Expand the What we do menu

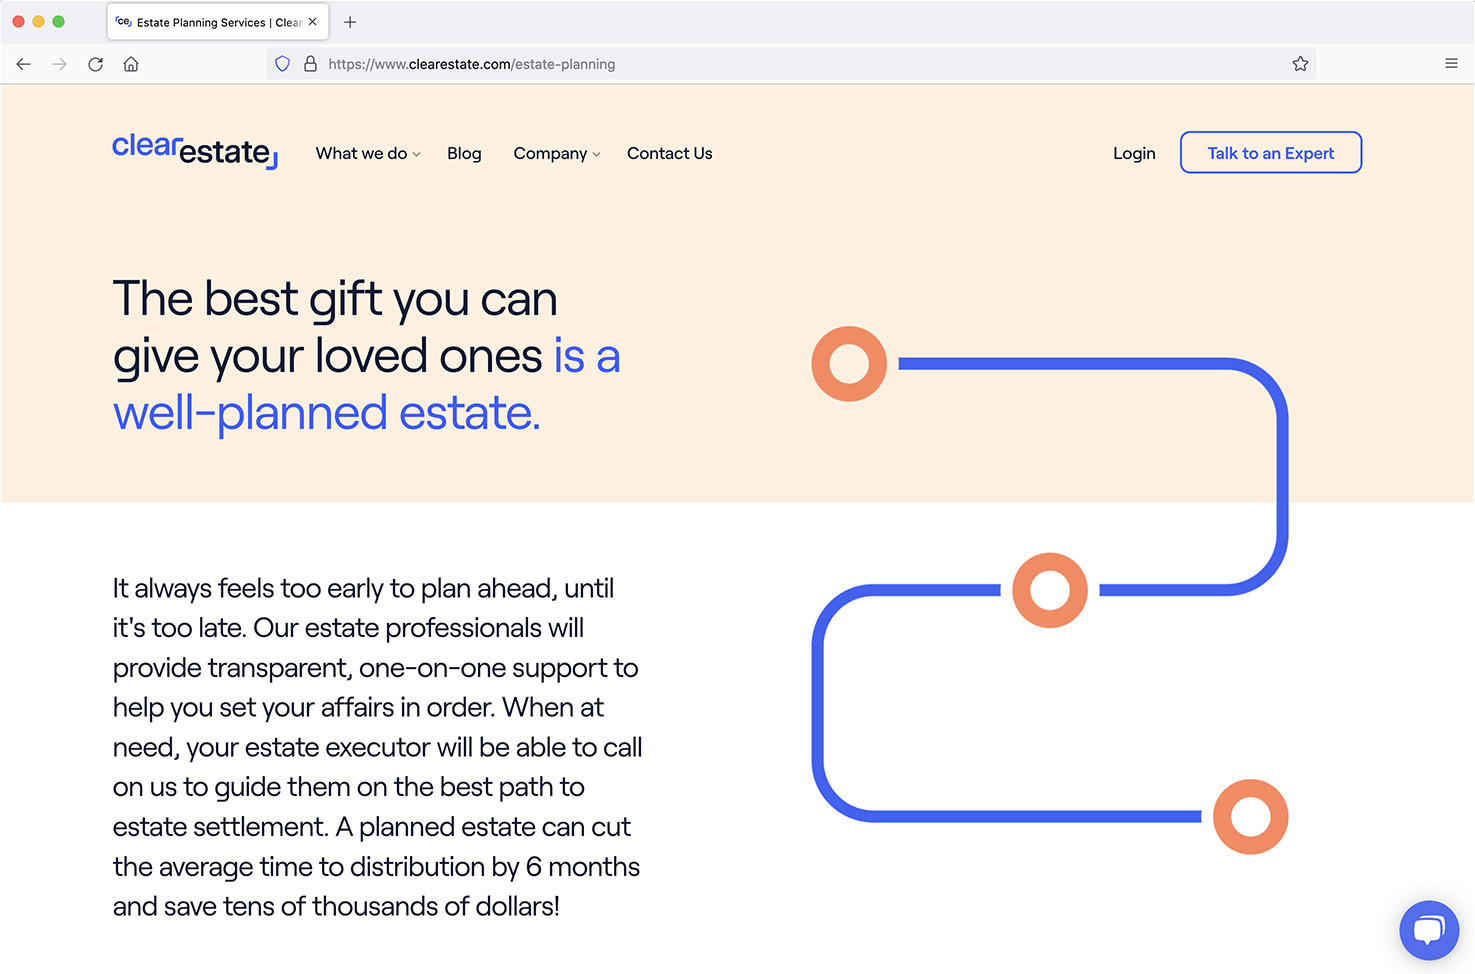click(x=368, y=153)
